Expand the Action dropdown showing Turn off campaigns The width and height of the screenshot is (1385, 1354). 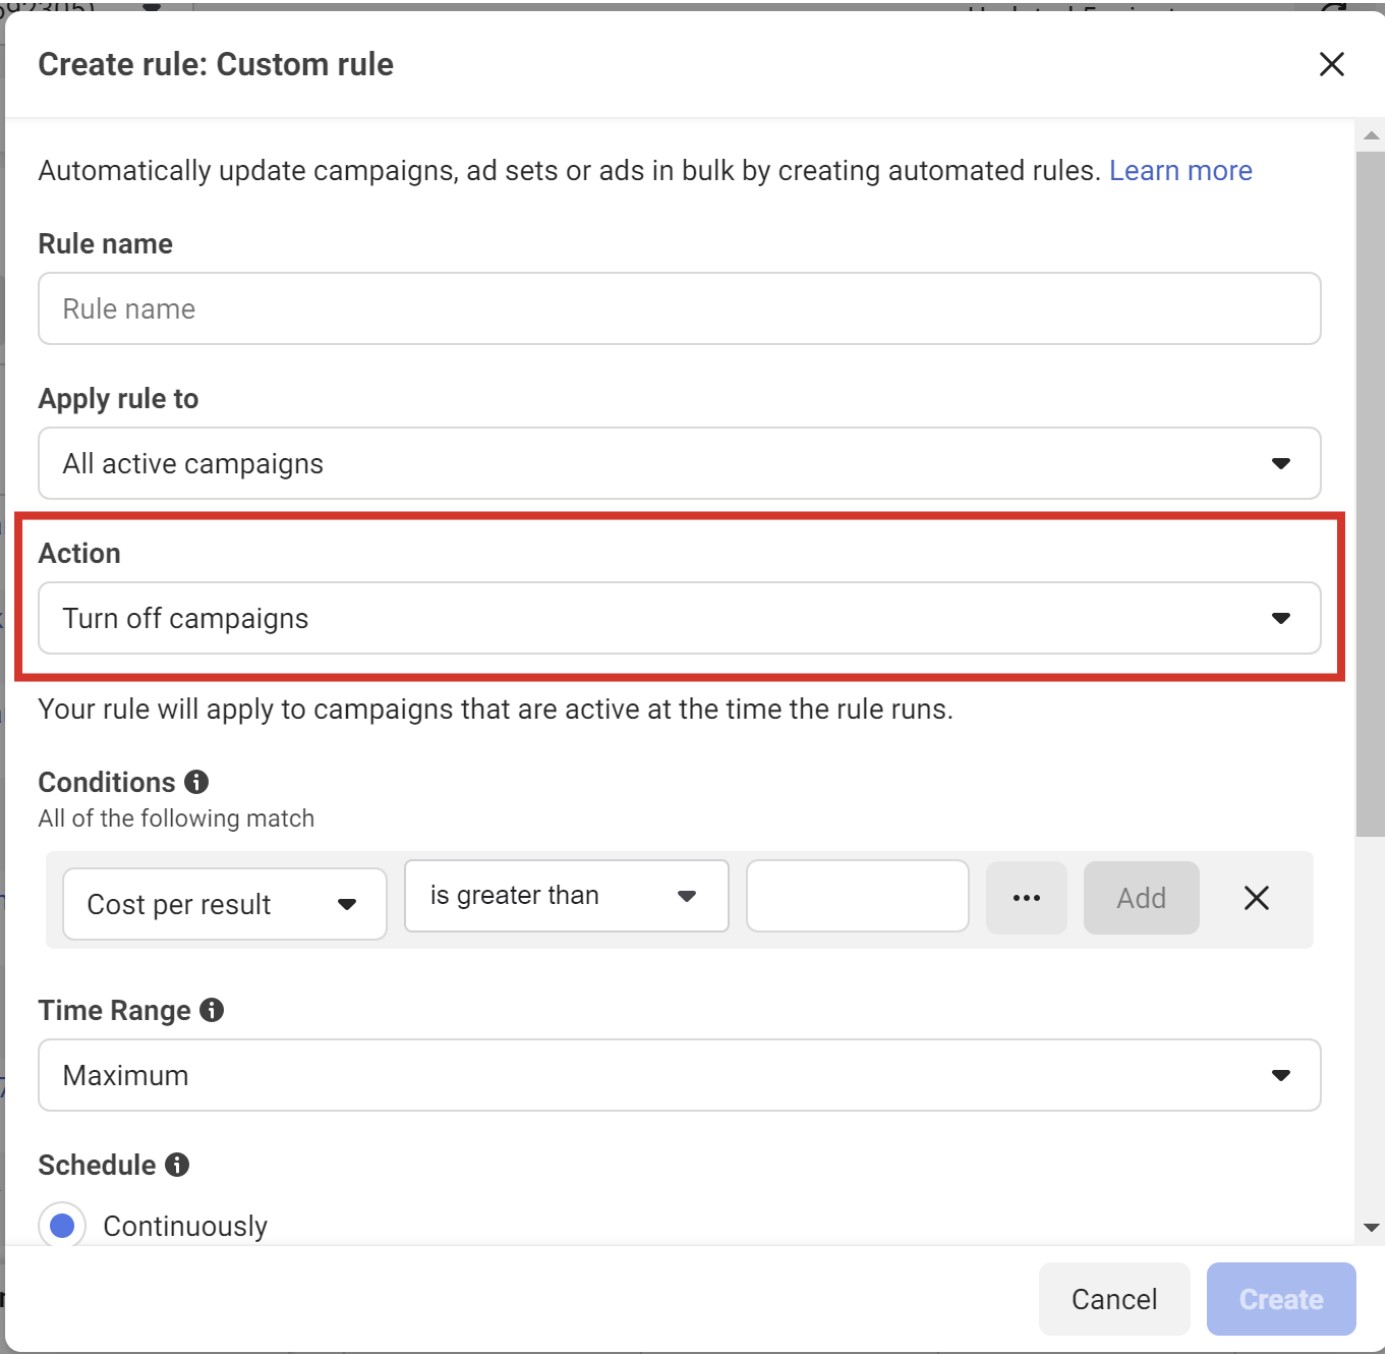pos(679,618)
